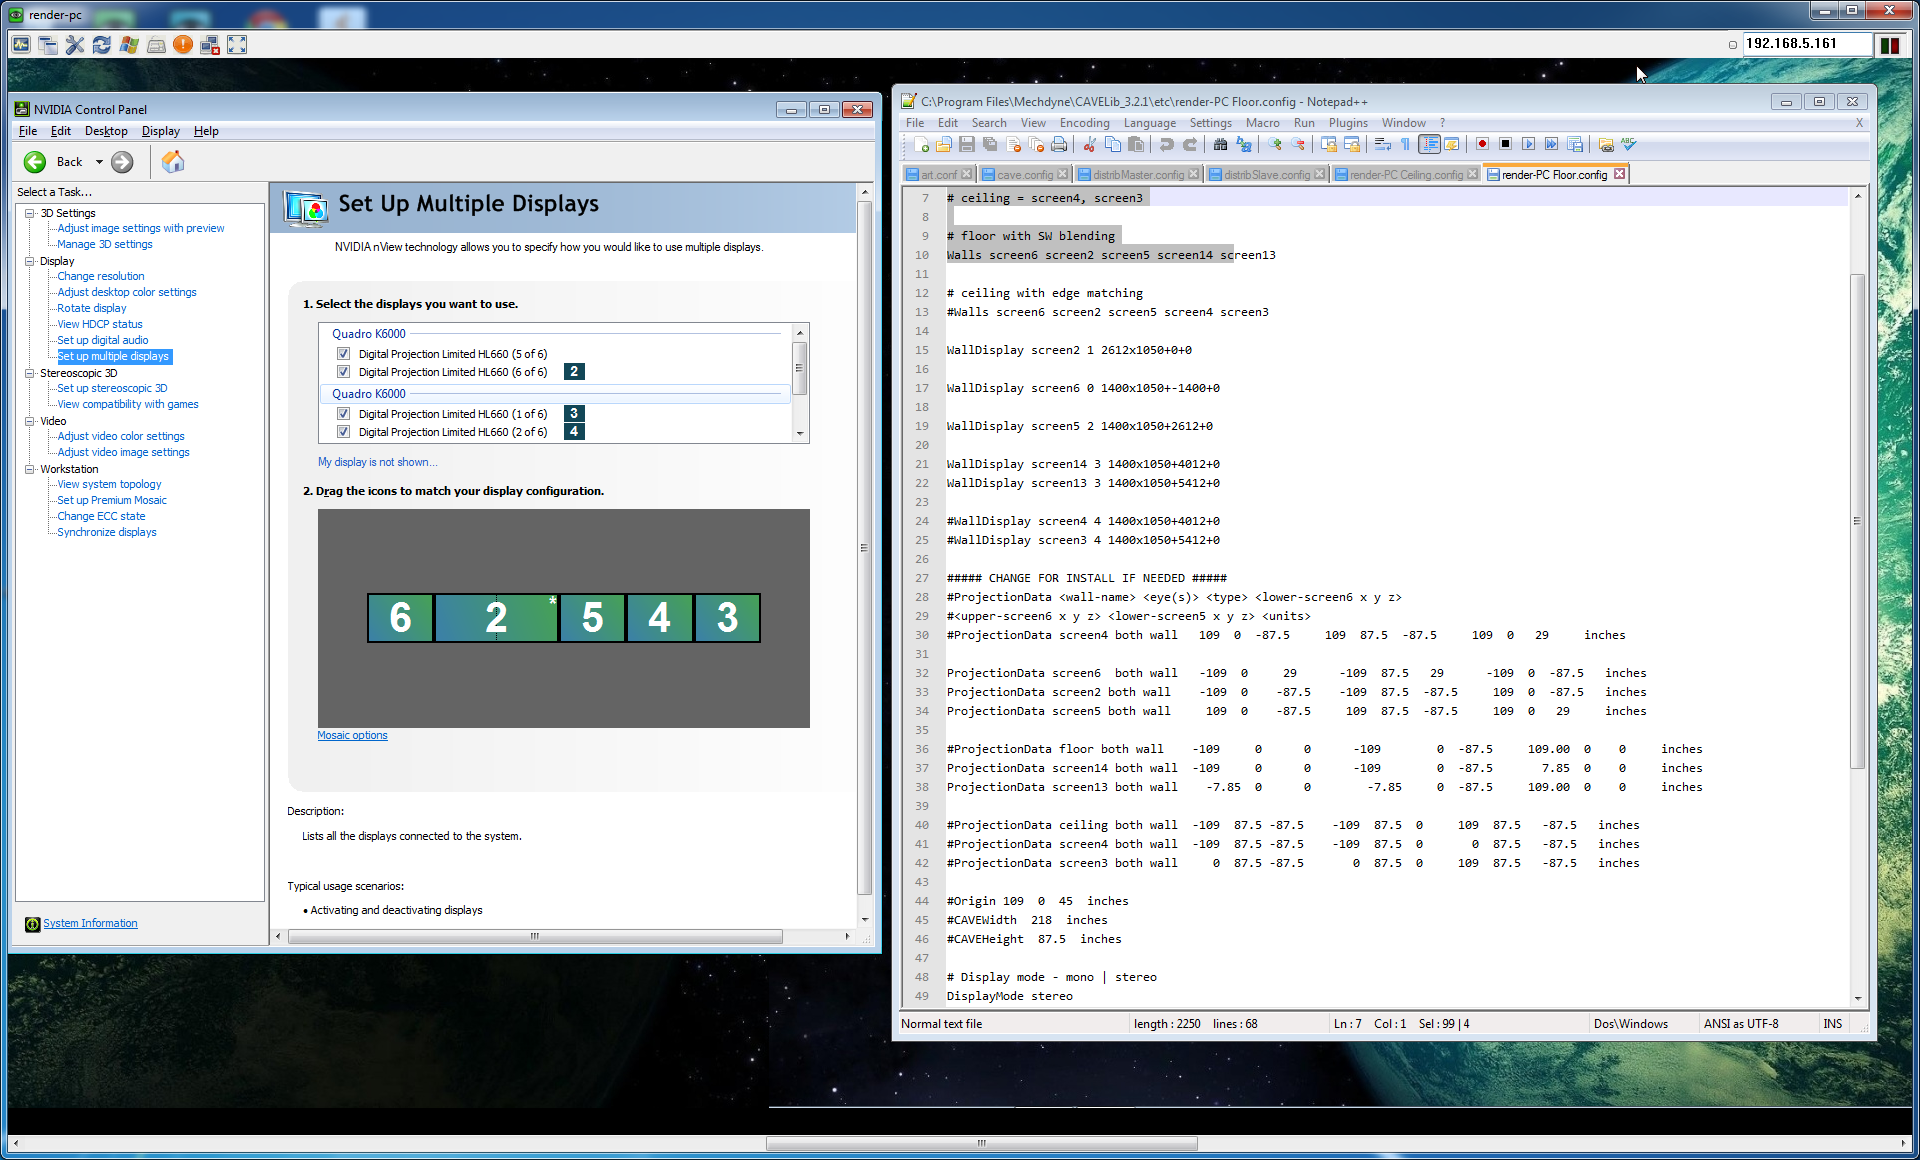The width and height of the screenshot is (1920, 1160).
Task: Uncheck the HL660 (5 of 6) display checkbox
Action: click(x=344, y=354)
